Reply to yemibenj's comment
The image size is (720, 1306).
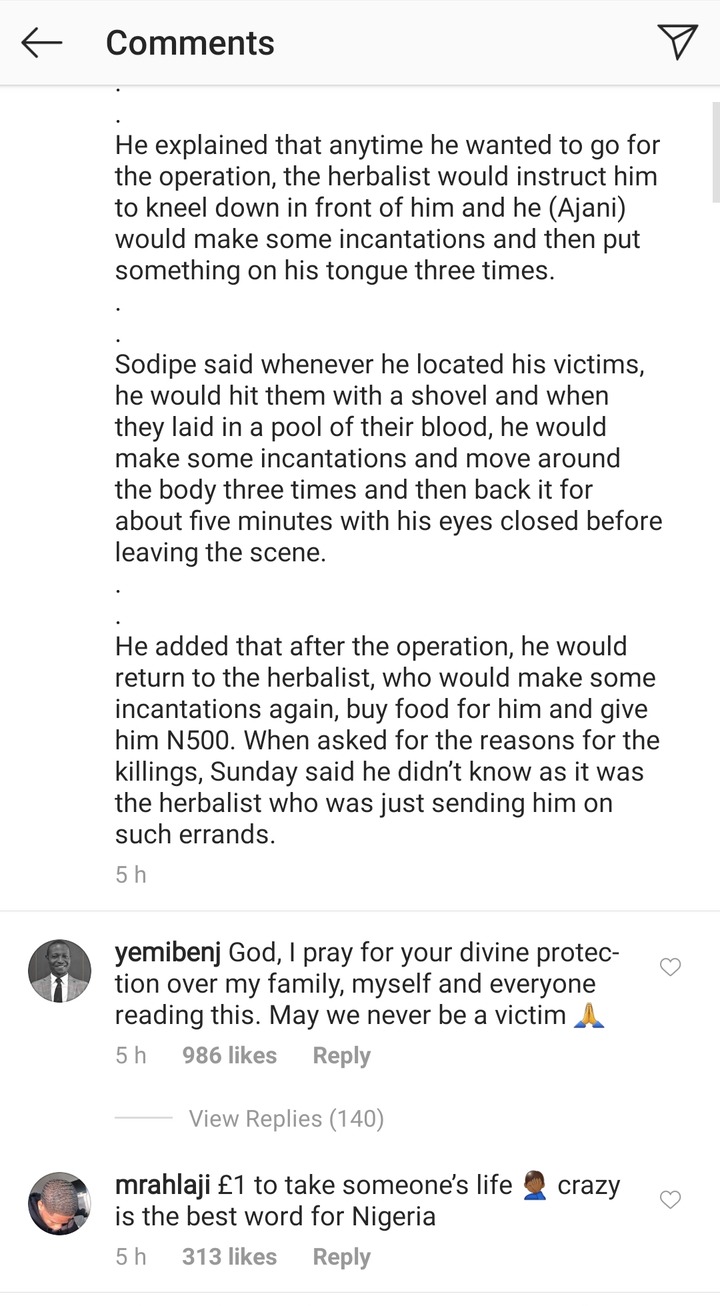click(x=341, y=1055)
